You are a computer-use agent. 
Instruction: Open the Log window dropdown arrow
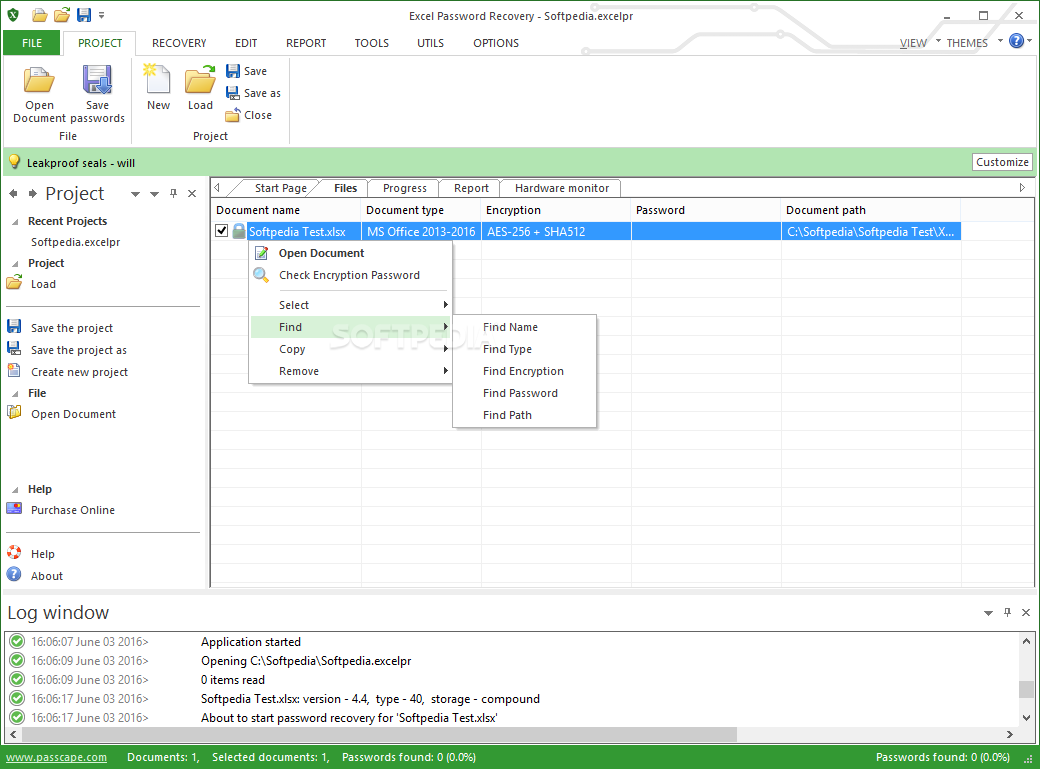click(988, 613)
